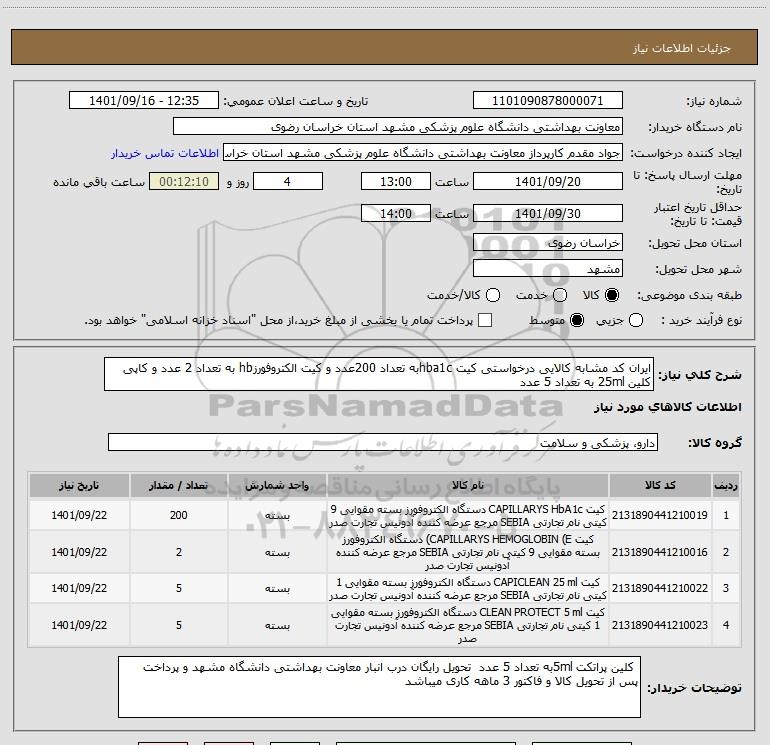This screenshot has height=745, width=770.
Task: Click the نام کالا column header
Action: point(468,485)
